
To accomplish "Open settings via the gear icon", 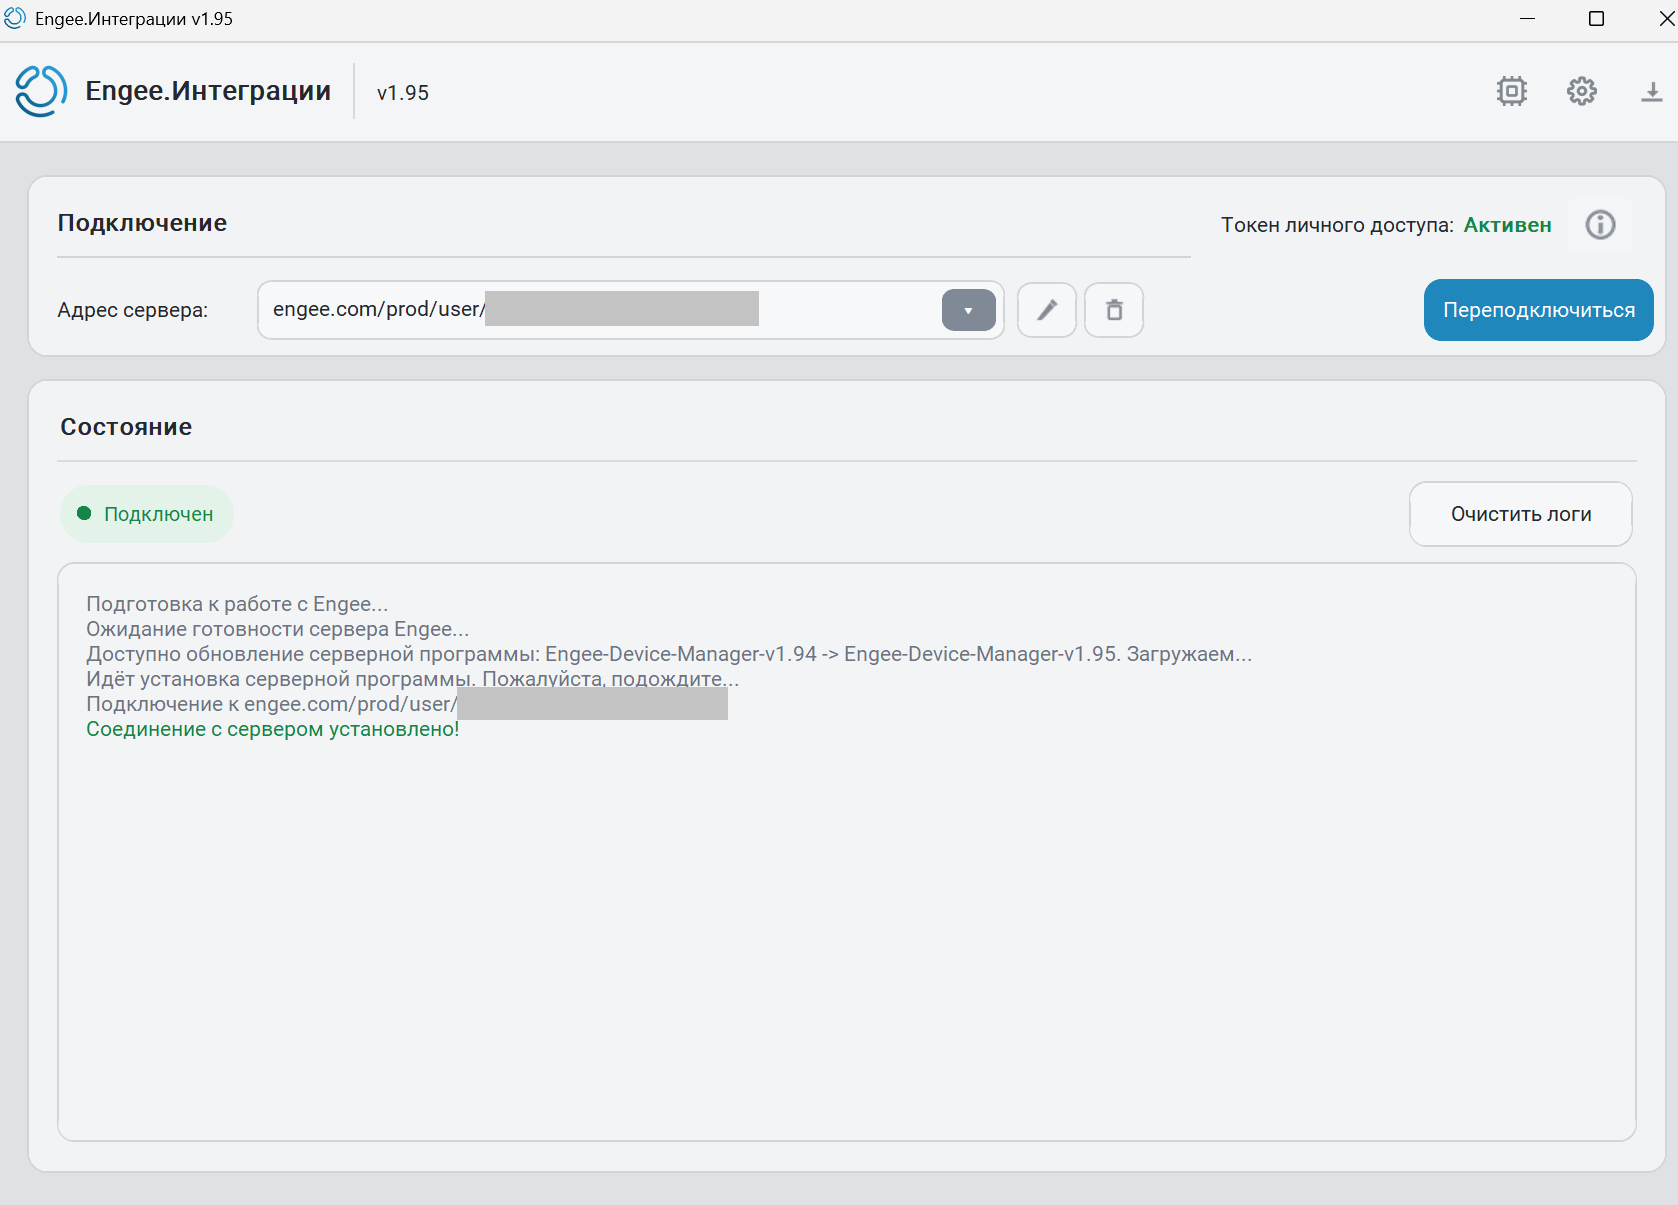I will (1581, 91).
